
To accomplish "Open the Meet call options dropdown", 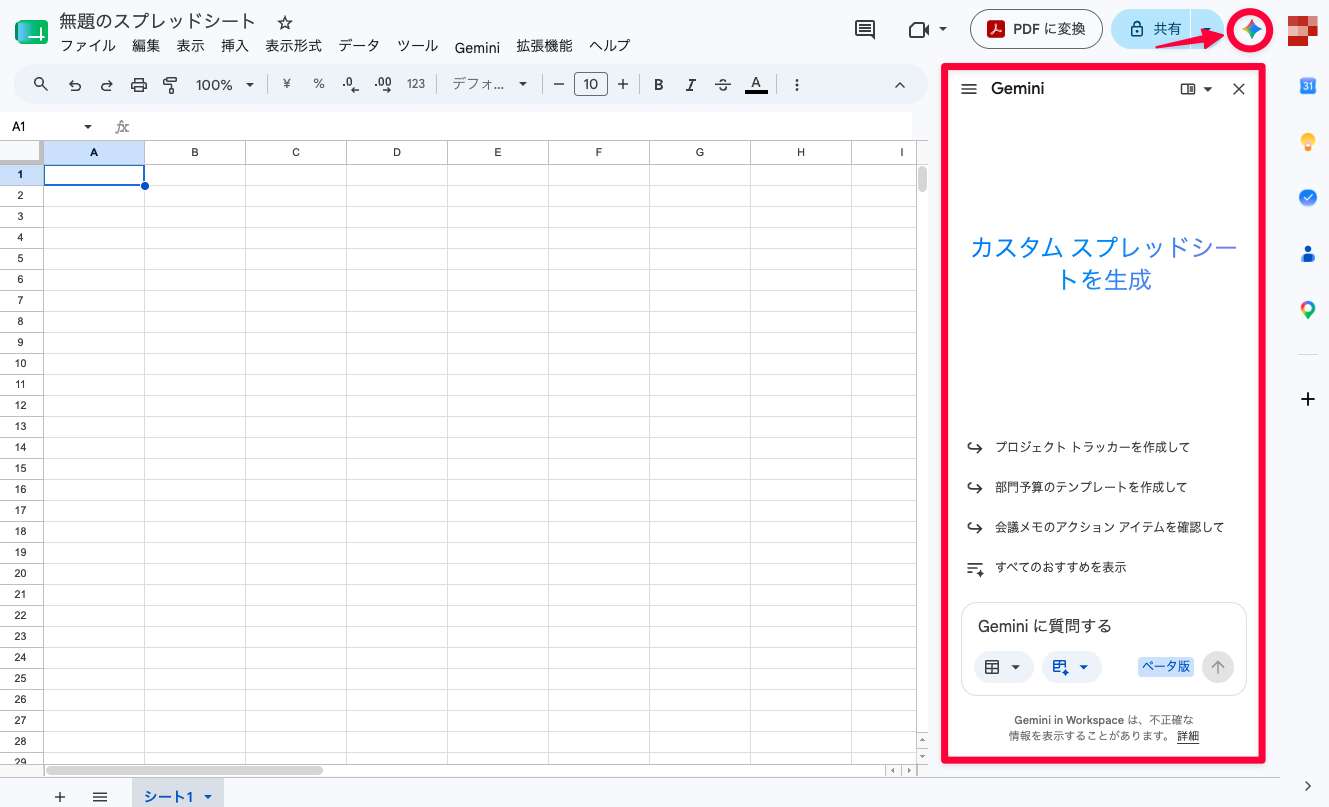I will [x=944, y=30].
